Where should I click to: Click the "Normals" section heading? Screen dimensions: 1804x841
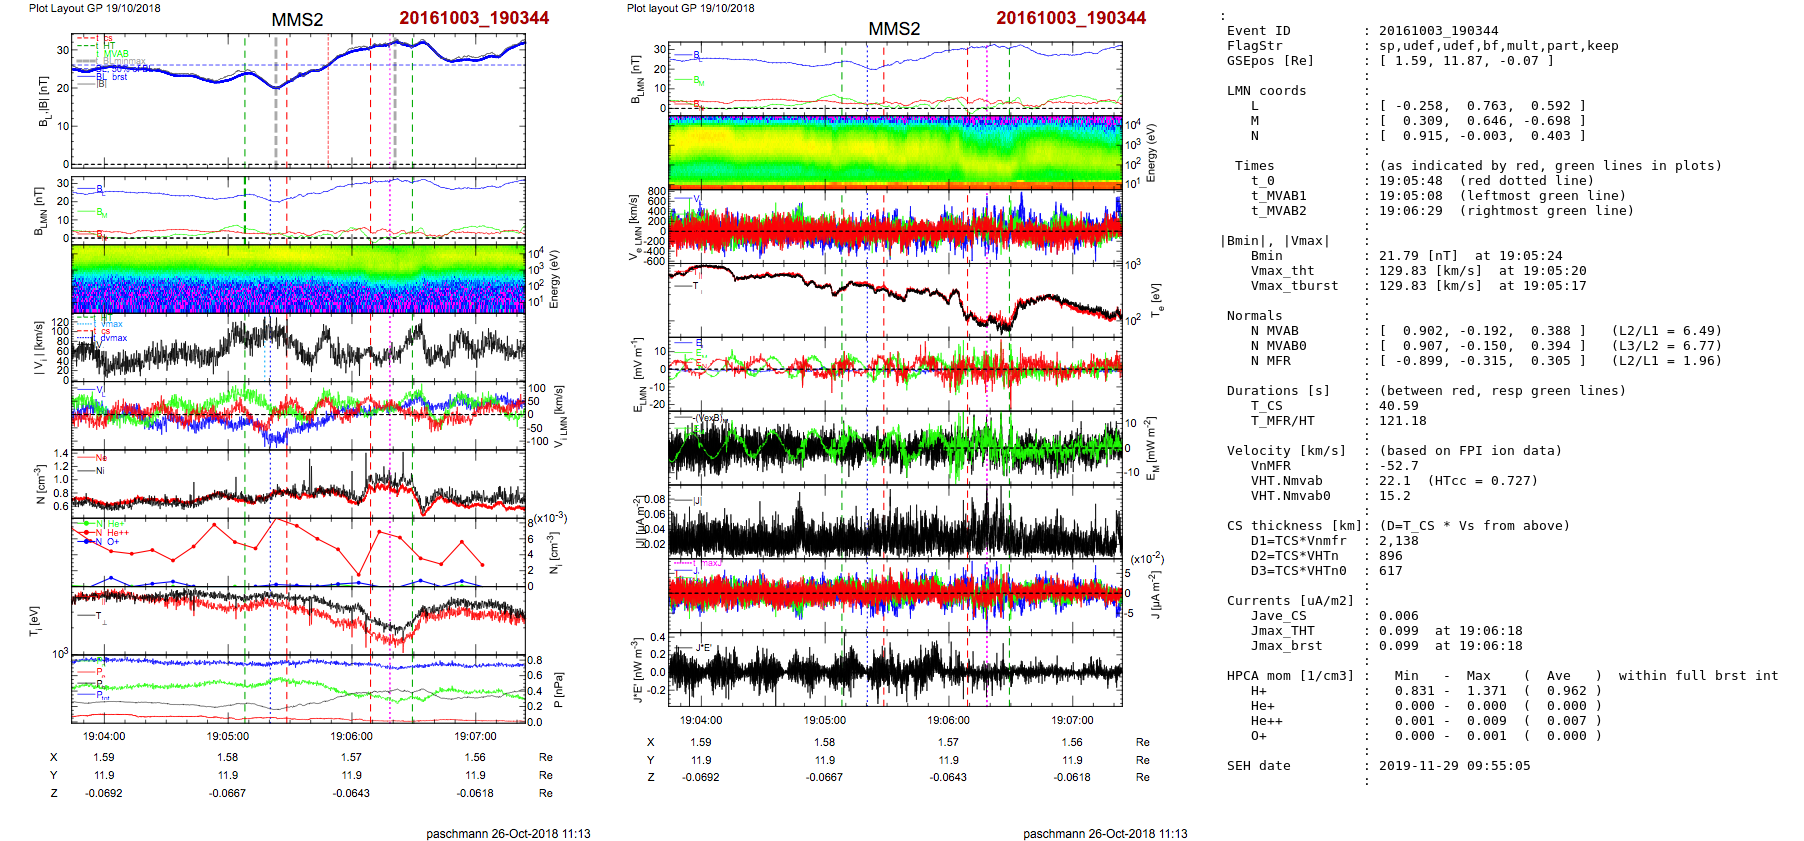coord(1254,316)
